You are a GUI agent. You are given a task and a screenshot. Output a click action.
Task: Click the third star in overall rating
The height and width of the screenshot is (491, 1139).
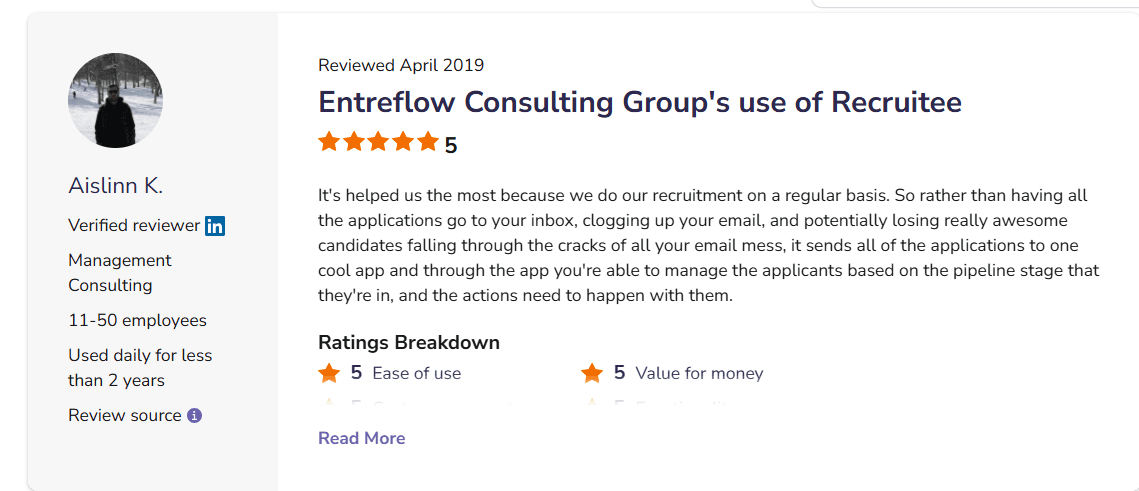(x=379, y=142)
